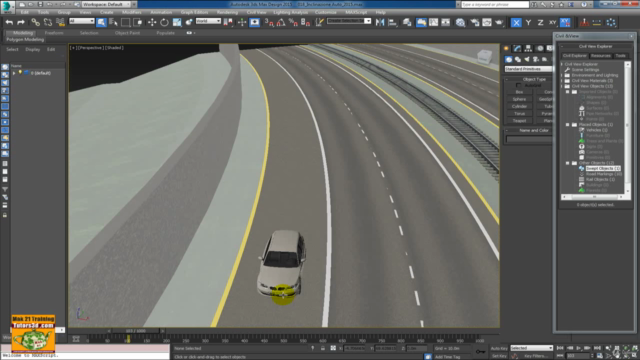This screenshot has width=640, height=360.
Task: Click the Redo arrow in the main toolbar
Action: [21, 22]
